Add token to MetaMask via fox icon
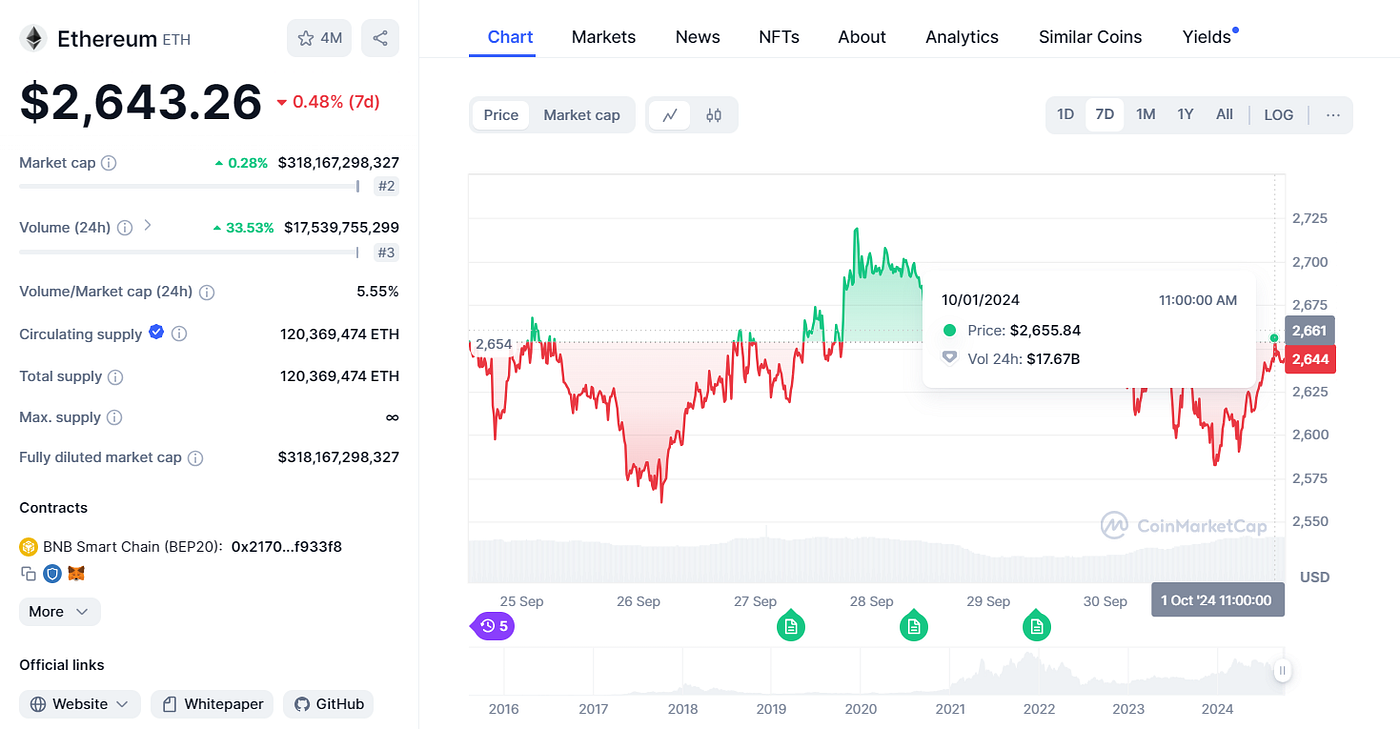This screenshot has height=729, width=1400. coord(76,573)
